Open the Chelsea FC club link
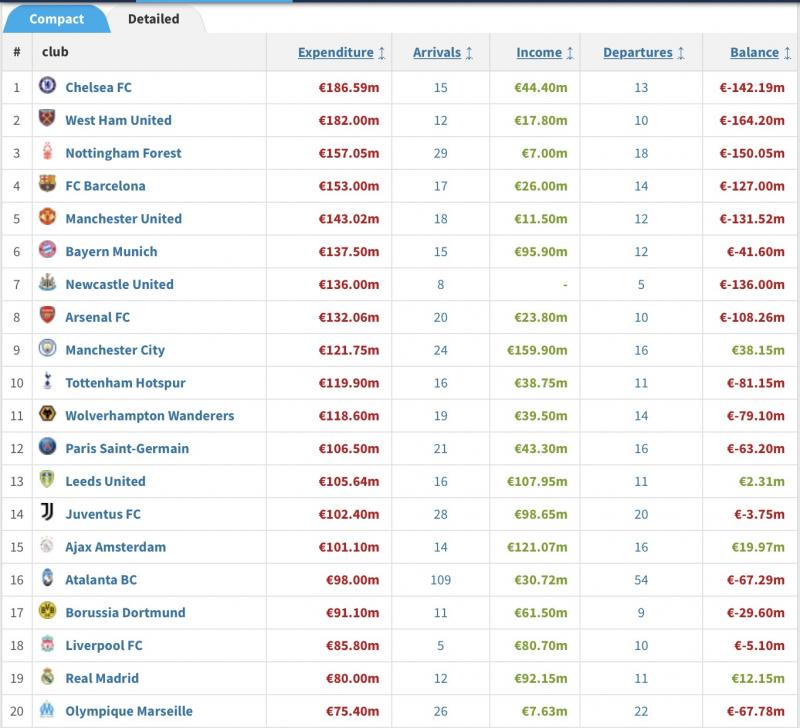The width and height of the screenshot is (800, 728). pos(98,87)
